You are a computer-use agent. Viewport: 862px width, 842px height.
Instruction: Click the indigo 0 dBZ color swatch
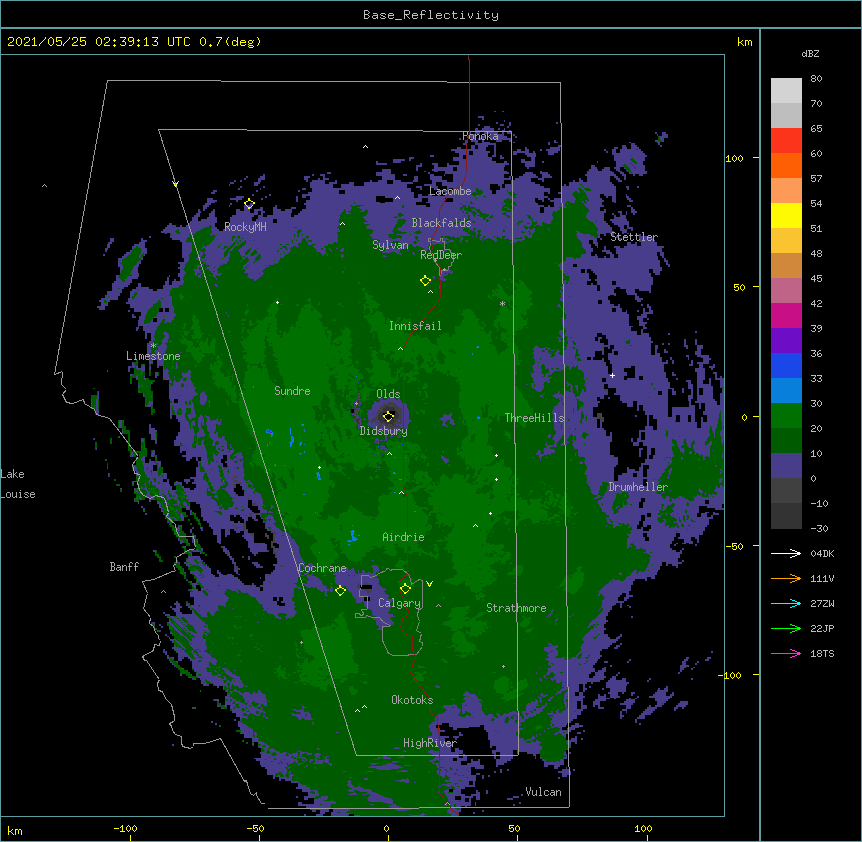(x=786, y=466)
